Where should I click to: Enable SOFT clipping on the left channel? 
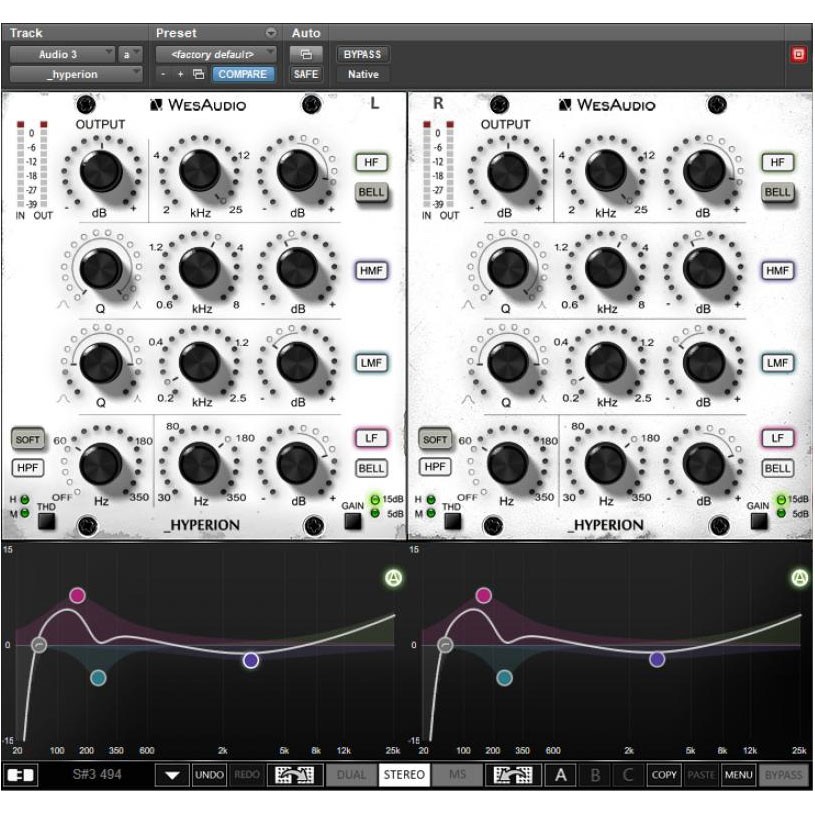pyautogui.click(x=29, y=438)
